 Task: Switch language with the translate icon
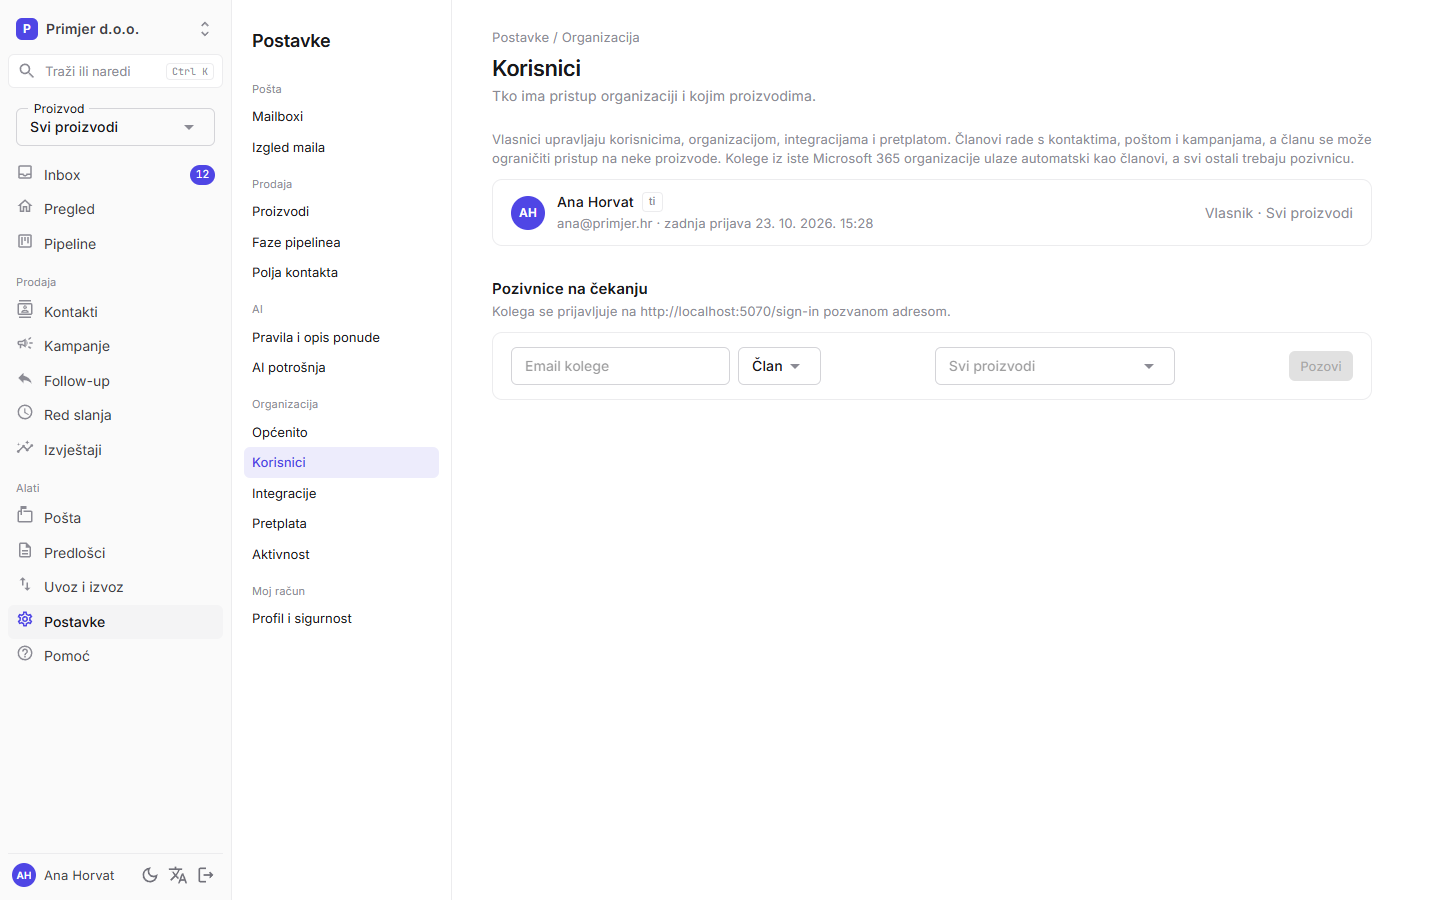(x=178, y=875)
